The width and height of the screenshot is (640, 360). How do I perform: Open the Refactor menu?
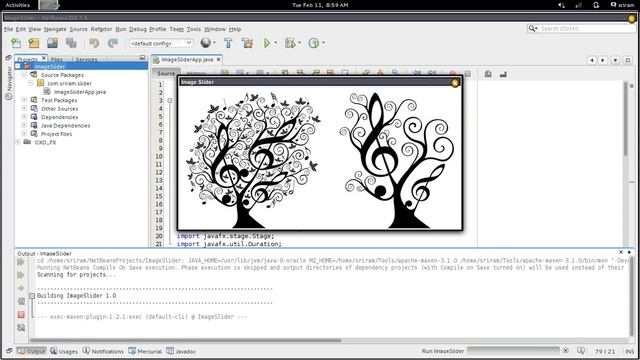101,29
